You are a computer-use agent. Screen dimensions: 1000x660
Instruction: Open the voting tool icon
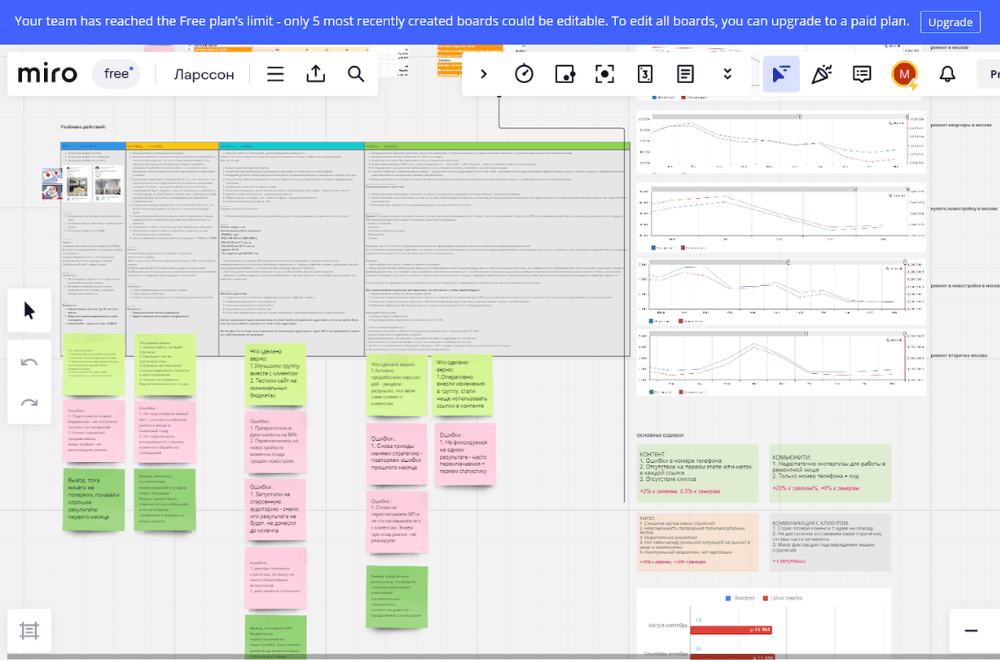coord(564,74)
